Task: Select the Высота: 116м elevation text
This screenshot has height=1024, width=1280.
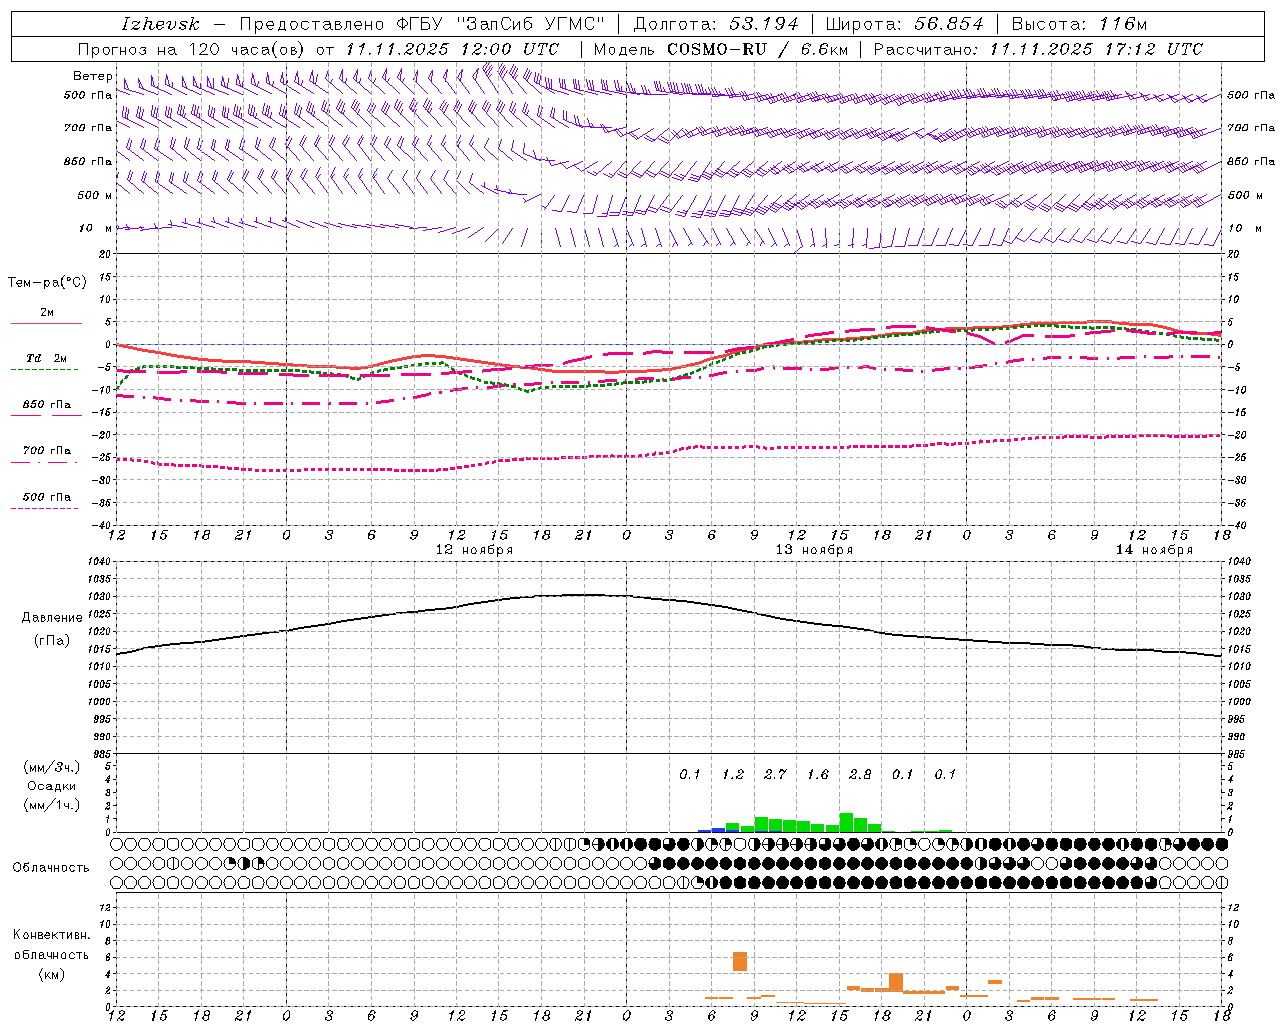Action: tap(1079, 24)
